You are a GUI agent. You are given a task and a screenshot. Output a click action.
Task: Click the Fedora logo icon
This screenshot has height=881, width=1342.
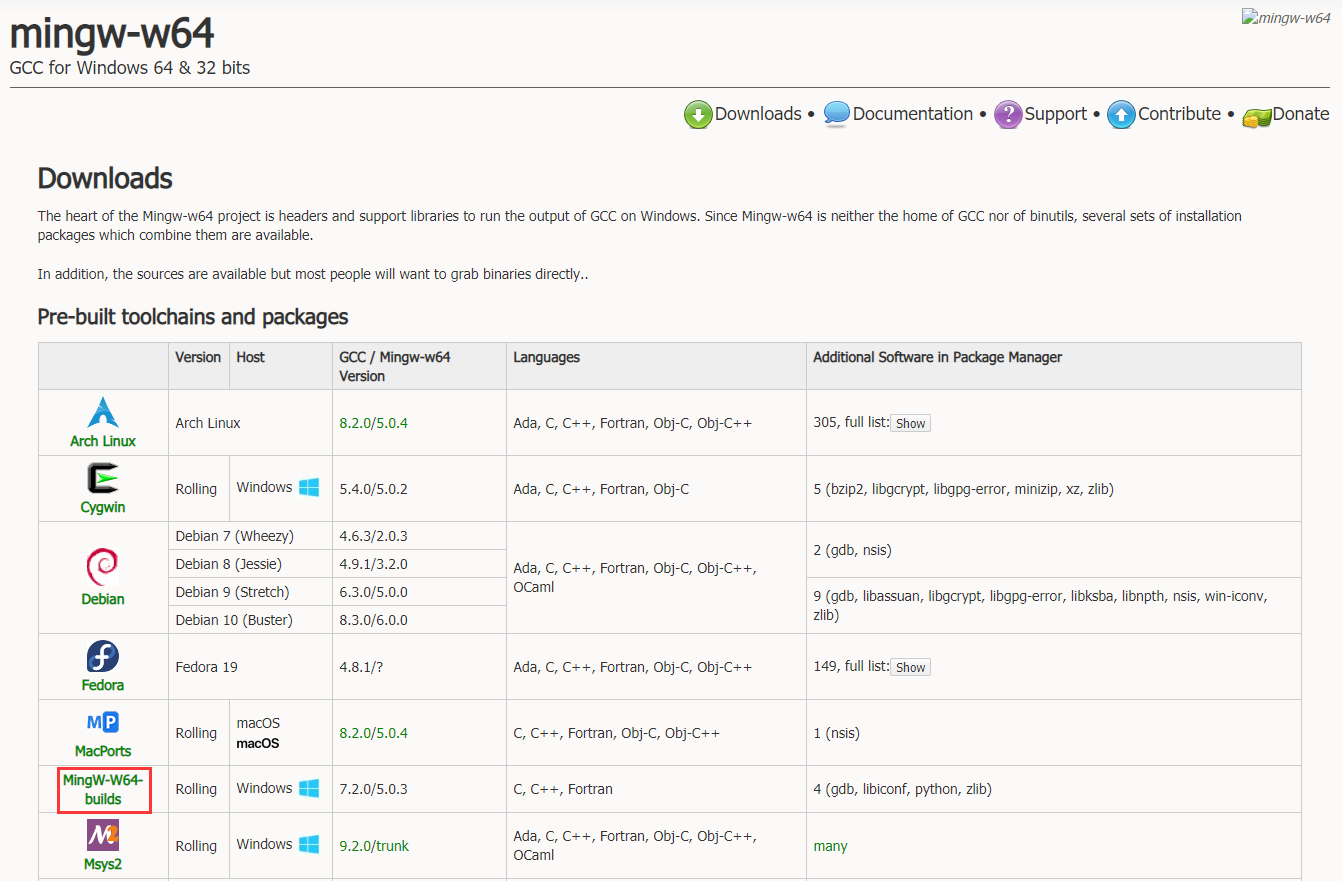[103, 657]
